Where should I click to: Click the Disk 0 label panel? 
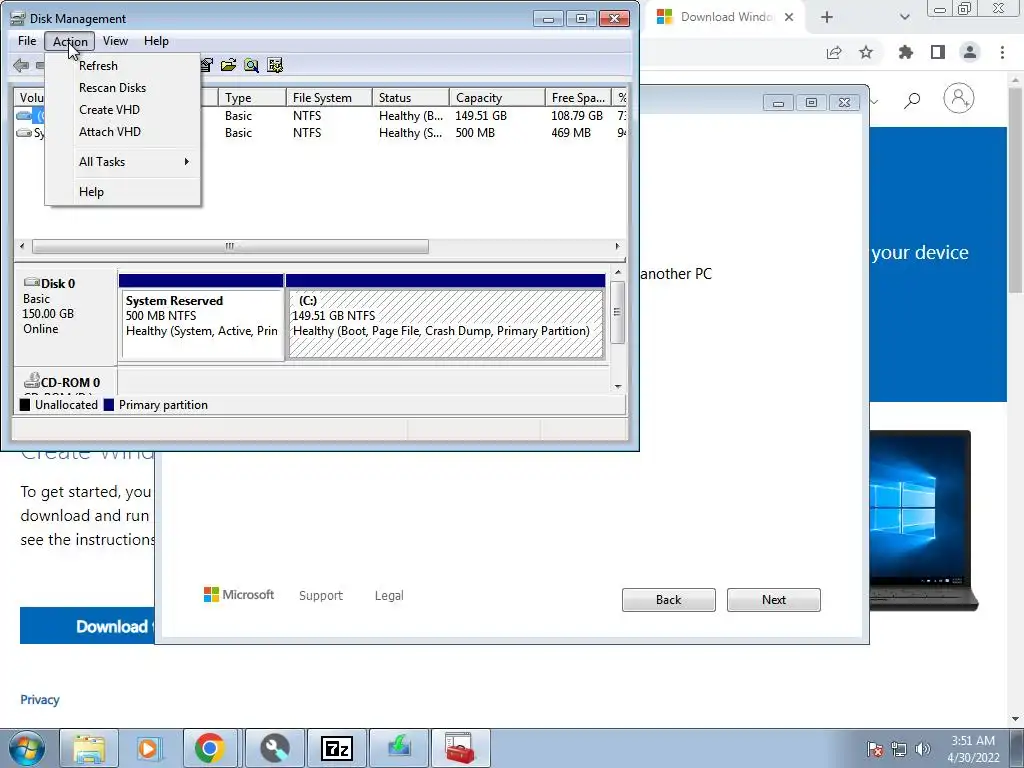click(x=65, y=315)
